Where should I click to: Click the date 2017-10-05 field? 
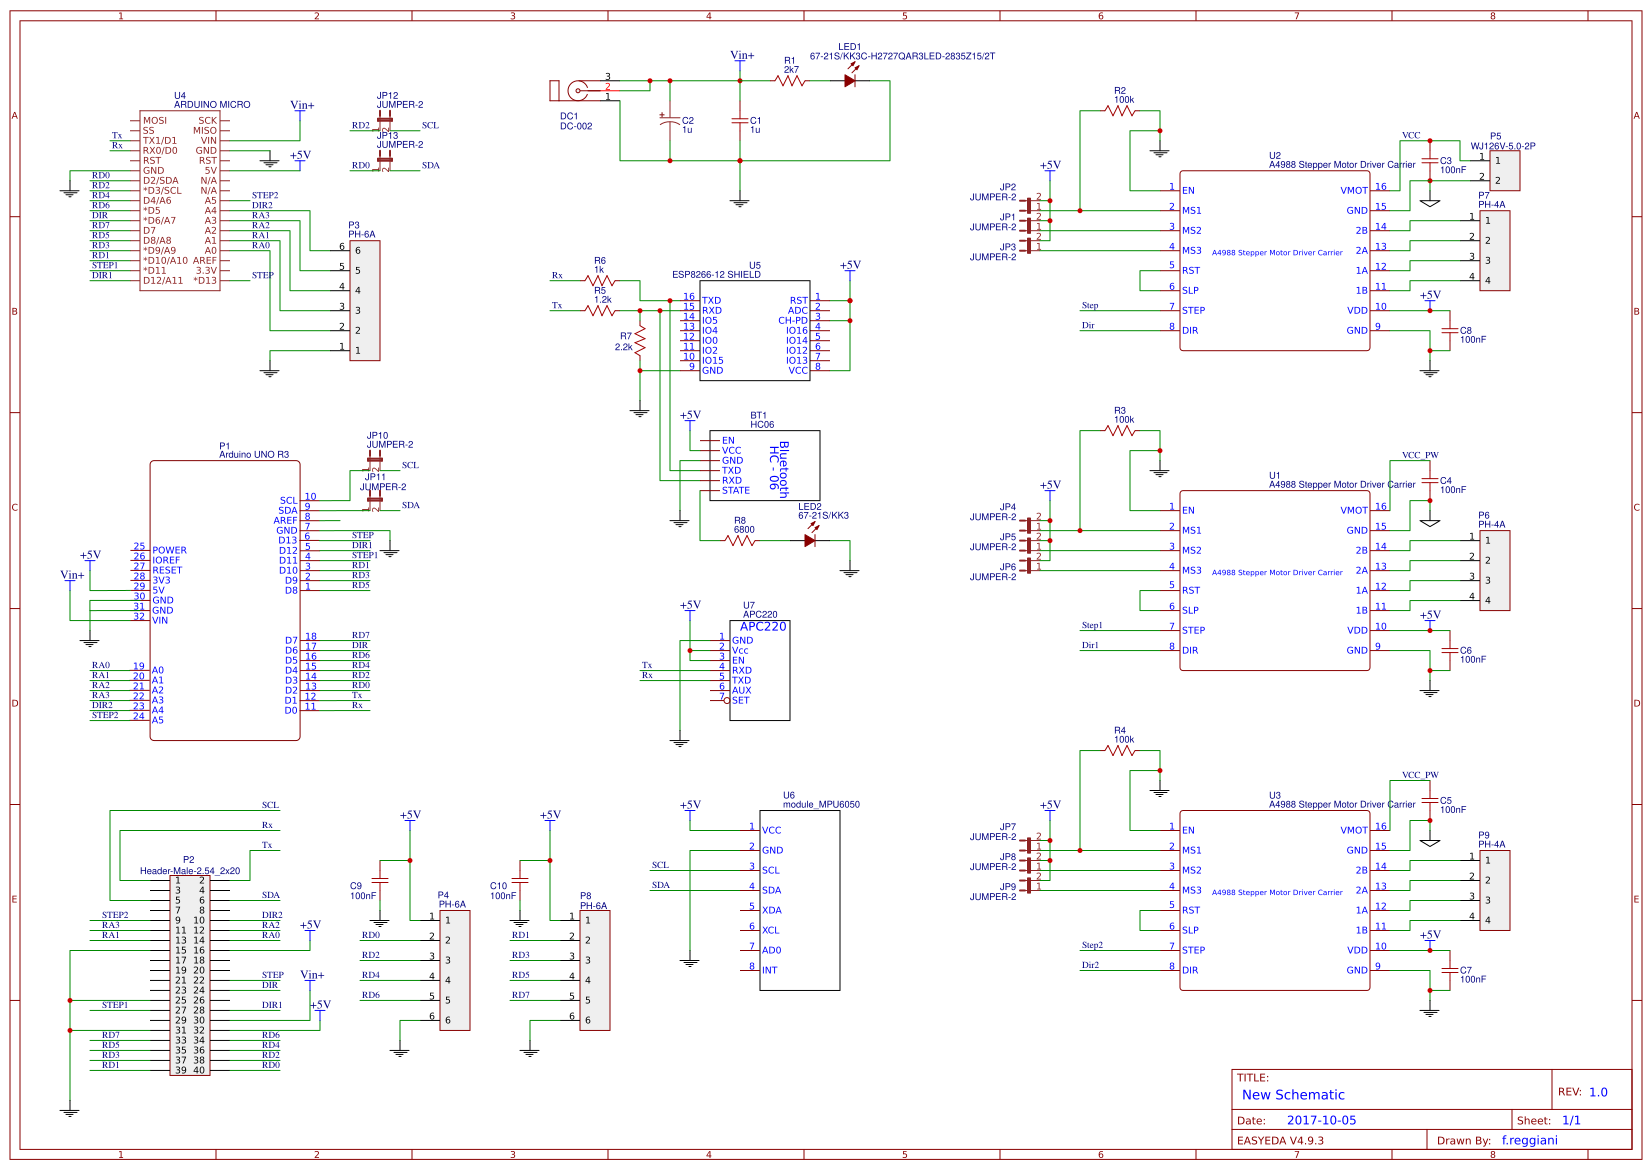pos(1321,1120)
